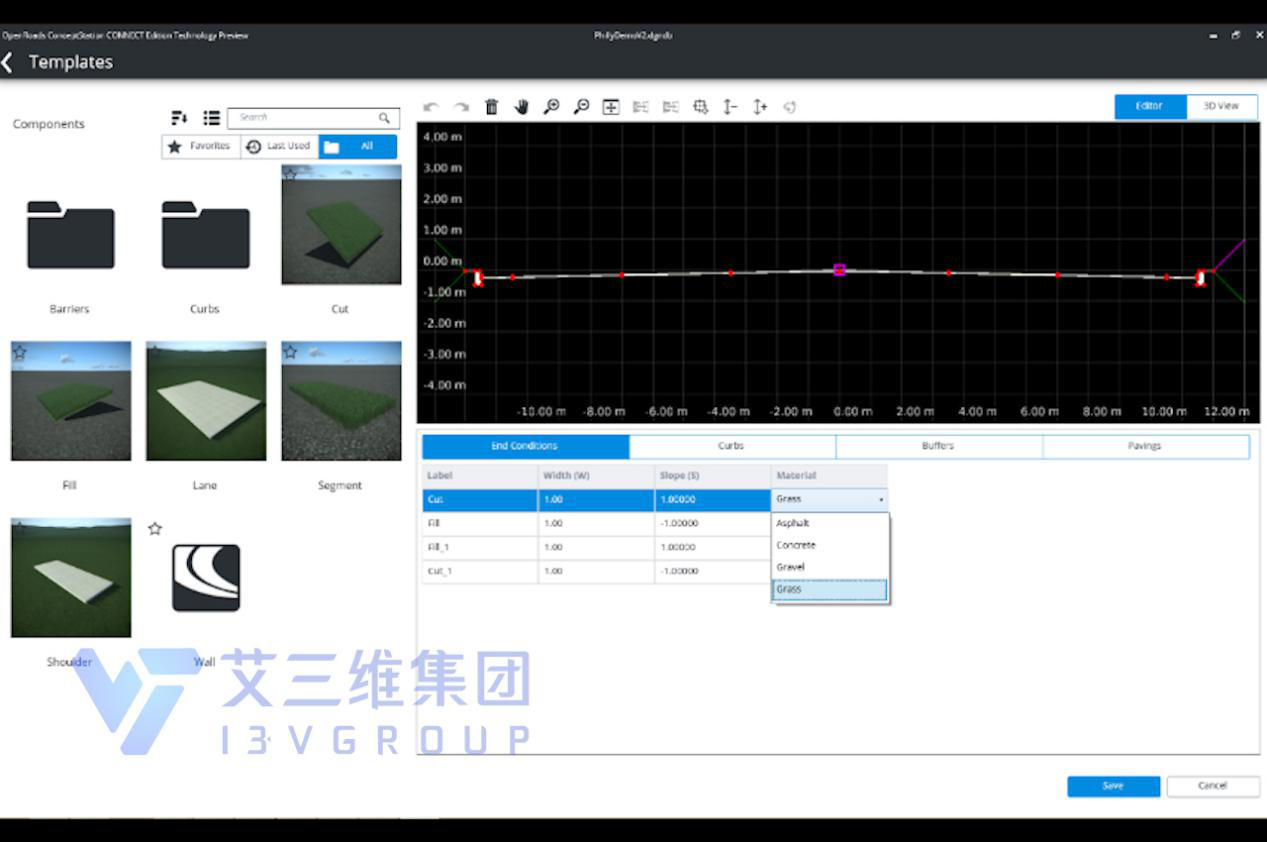Switch to the 3D View

tap(1221, 106)
